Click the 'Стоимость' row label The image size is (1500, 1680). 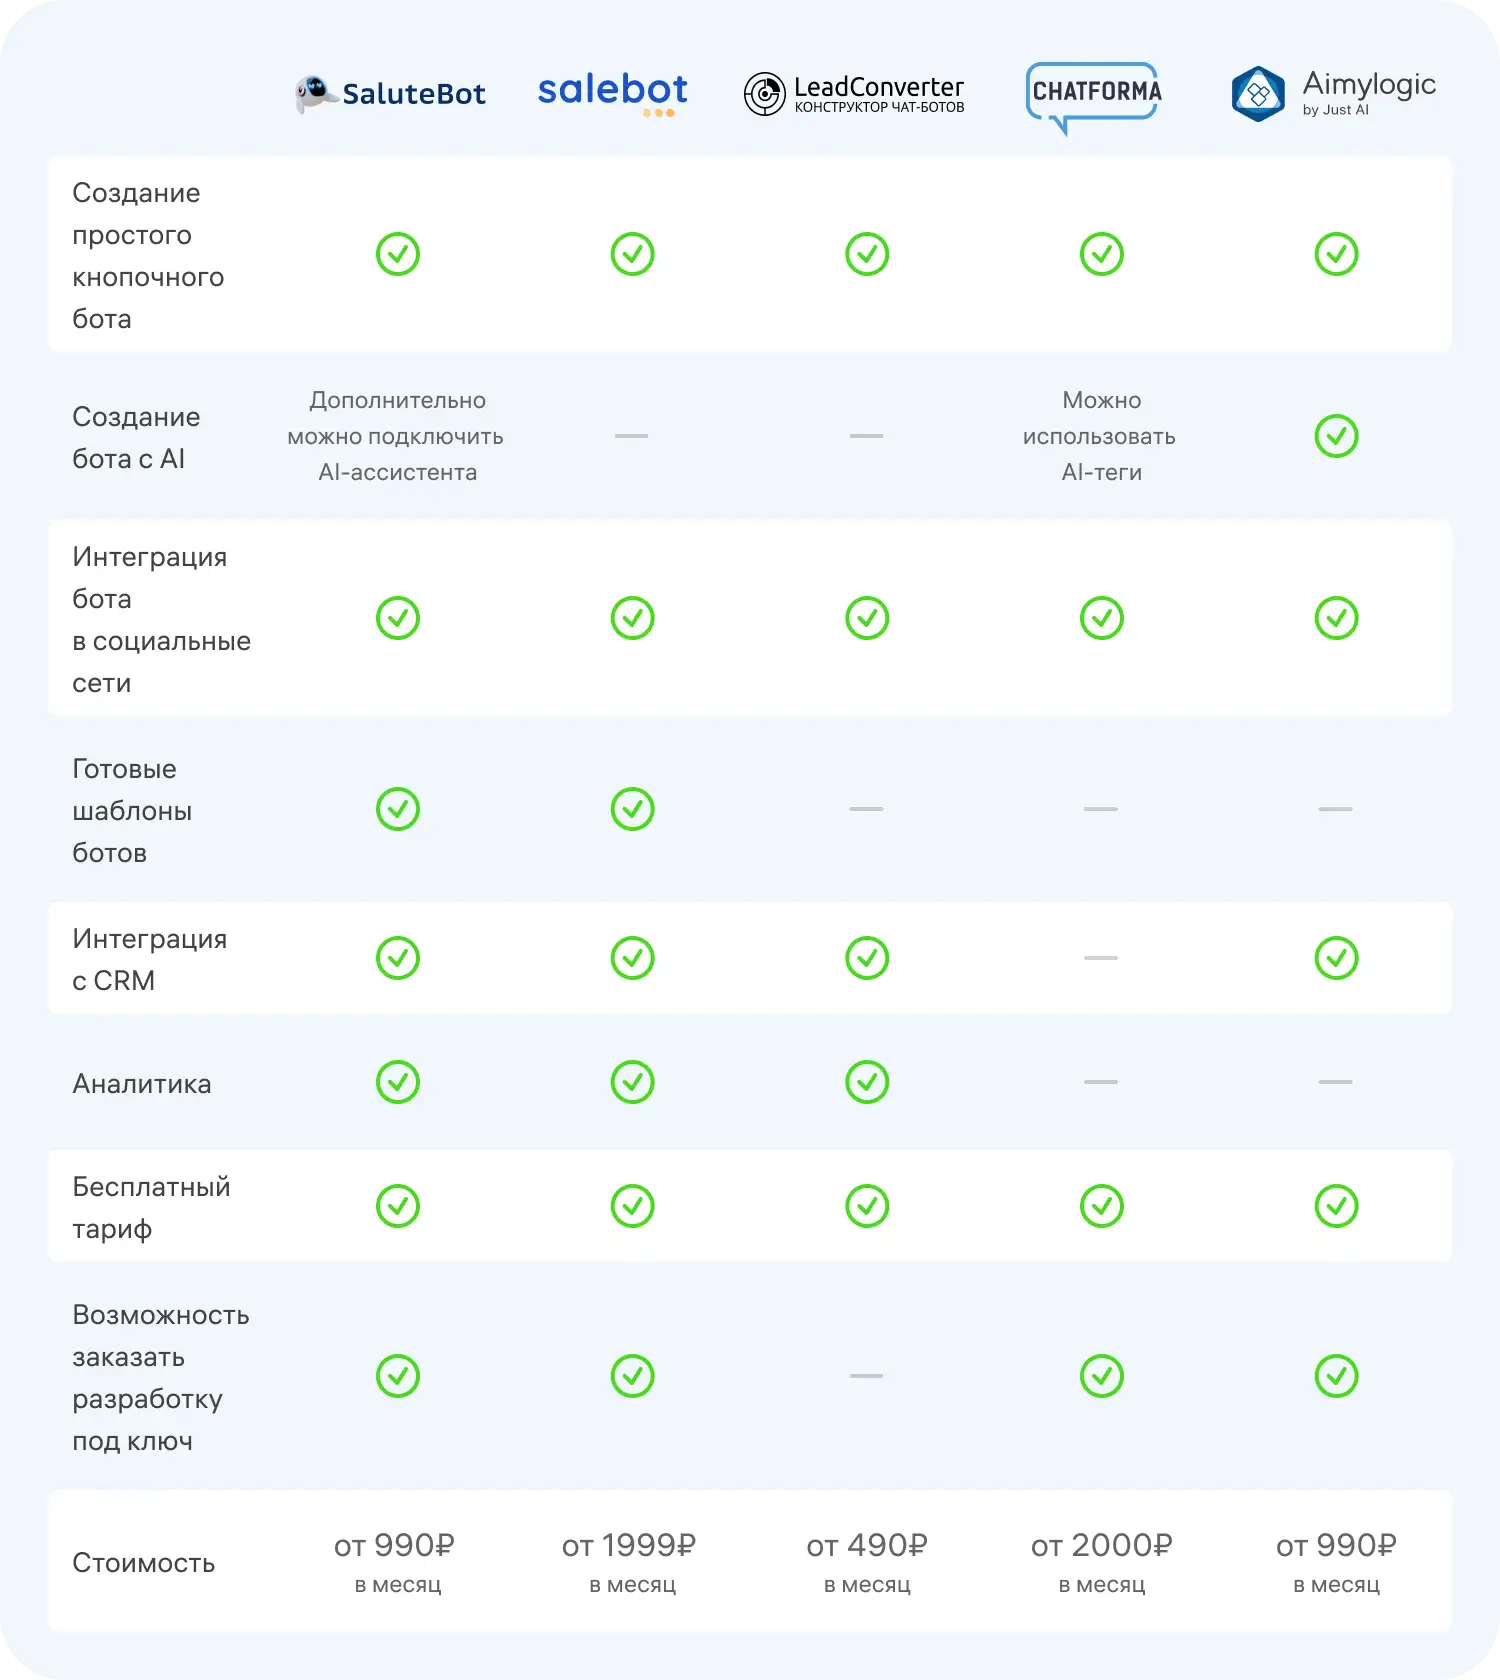[x=144, y=1563]
